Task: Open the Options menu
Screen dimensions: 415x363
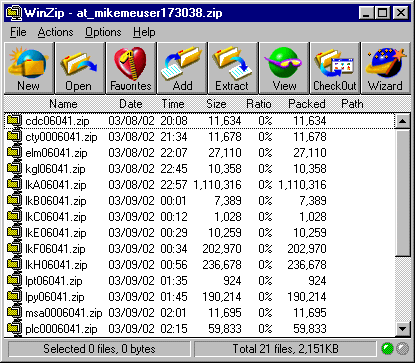Action: (x=103, y=32)
